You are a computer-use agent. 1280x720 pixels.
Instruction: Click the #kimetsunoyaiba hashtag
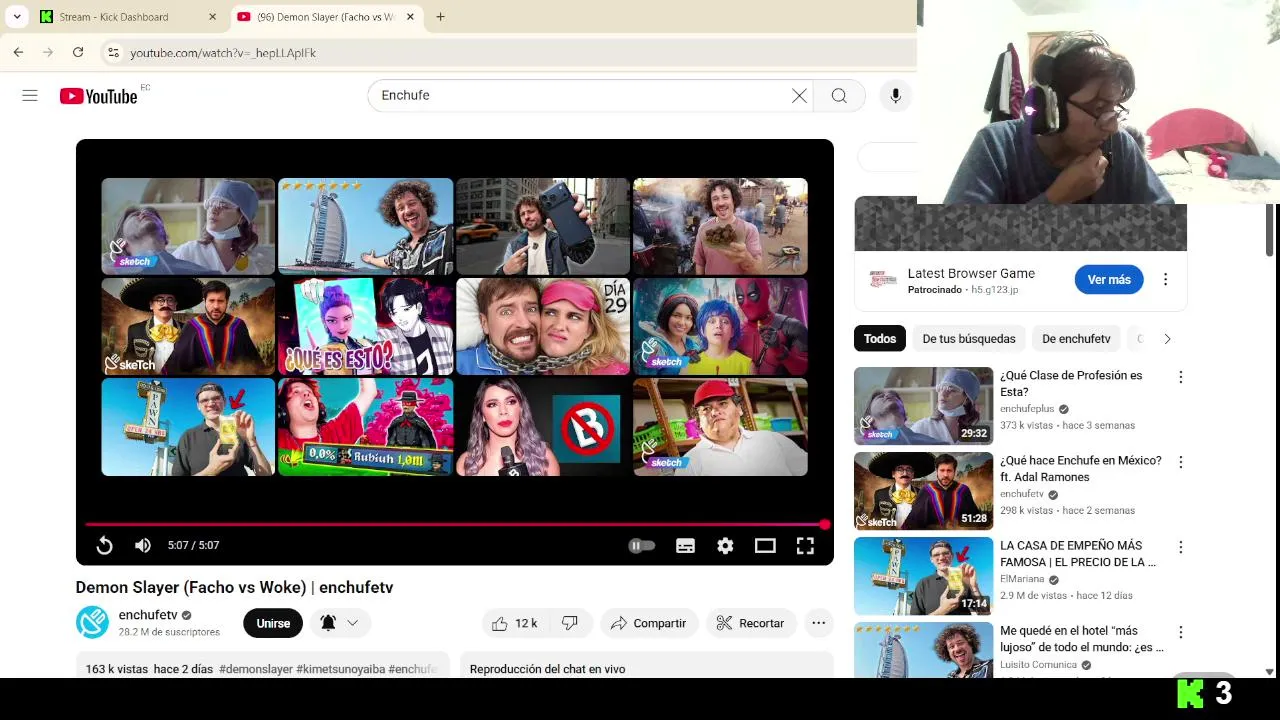pos(340,669)
